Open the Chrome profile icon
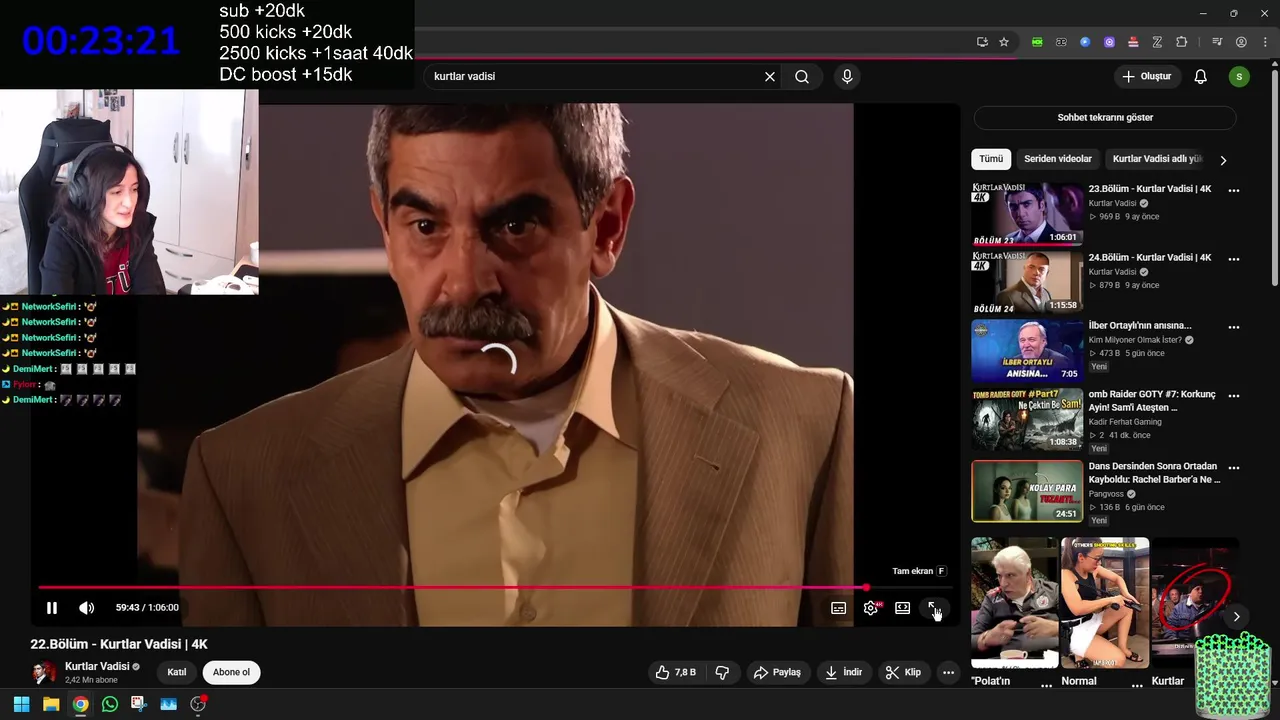Screen dimensions: 1280x720 [x=1241, y=42]
